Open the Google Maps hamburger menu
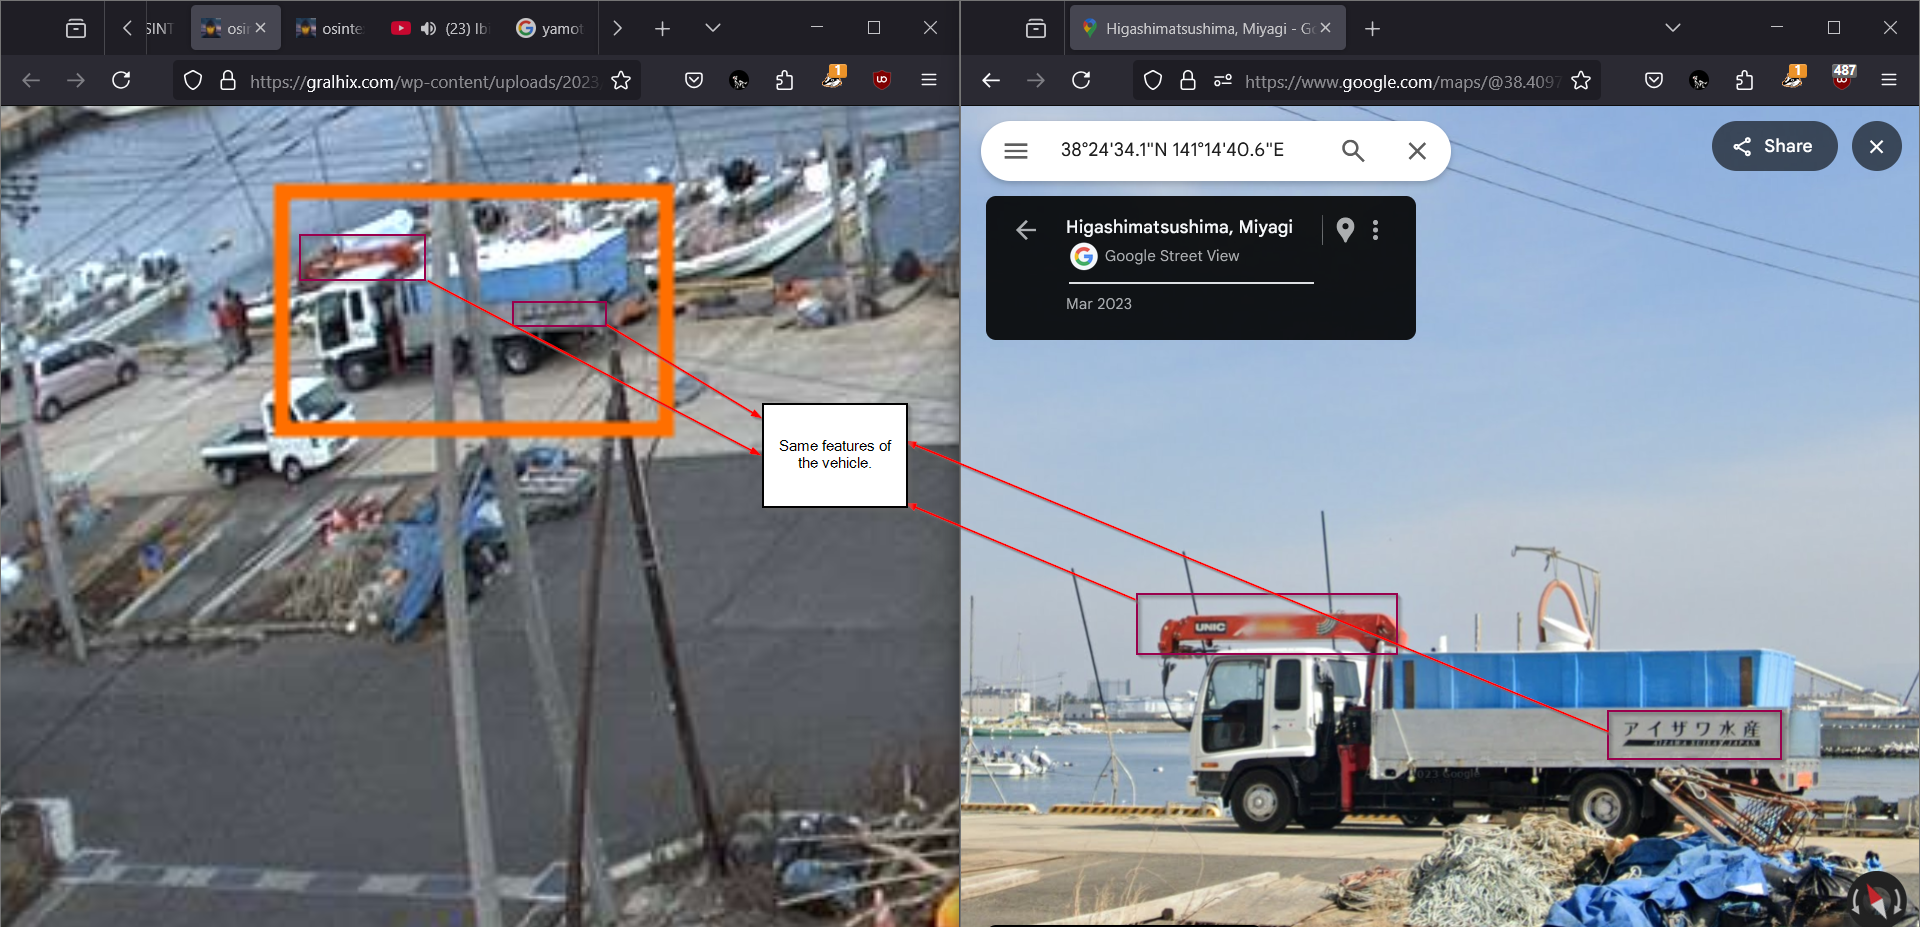Screen dimensions: 1920x927 coord(1016,151)
